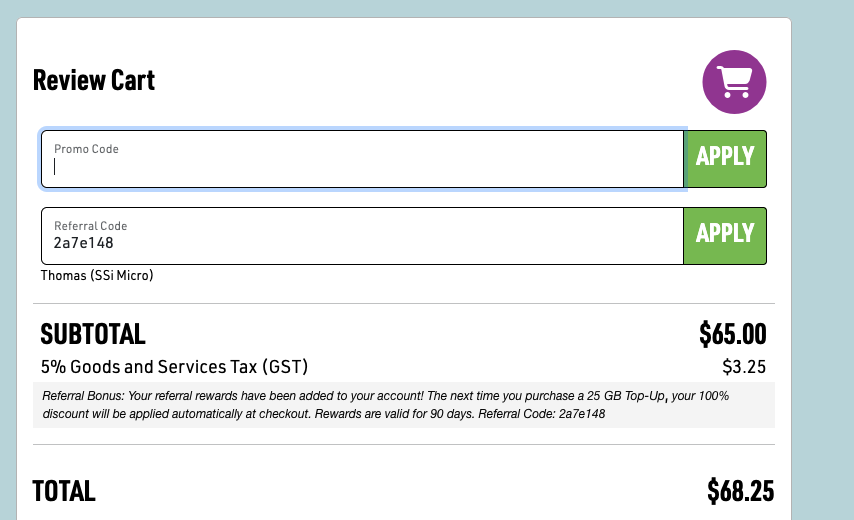
Task: Click into the Referral Code field
Action: 363,236
